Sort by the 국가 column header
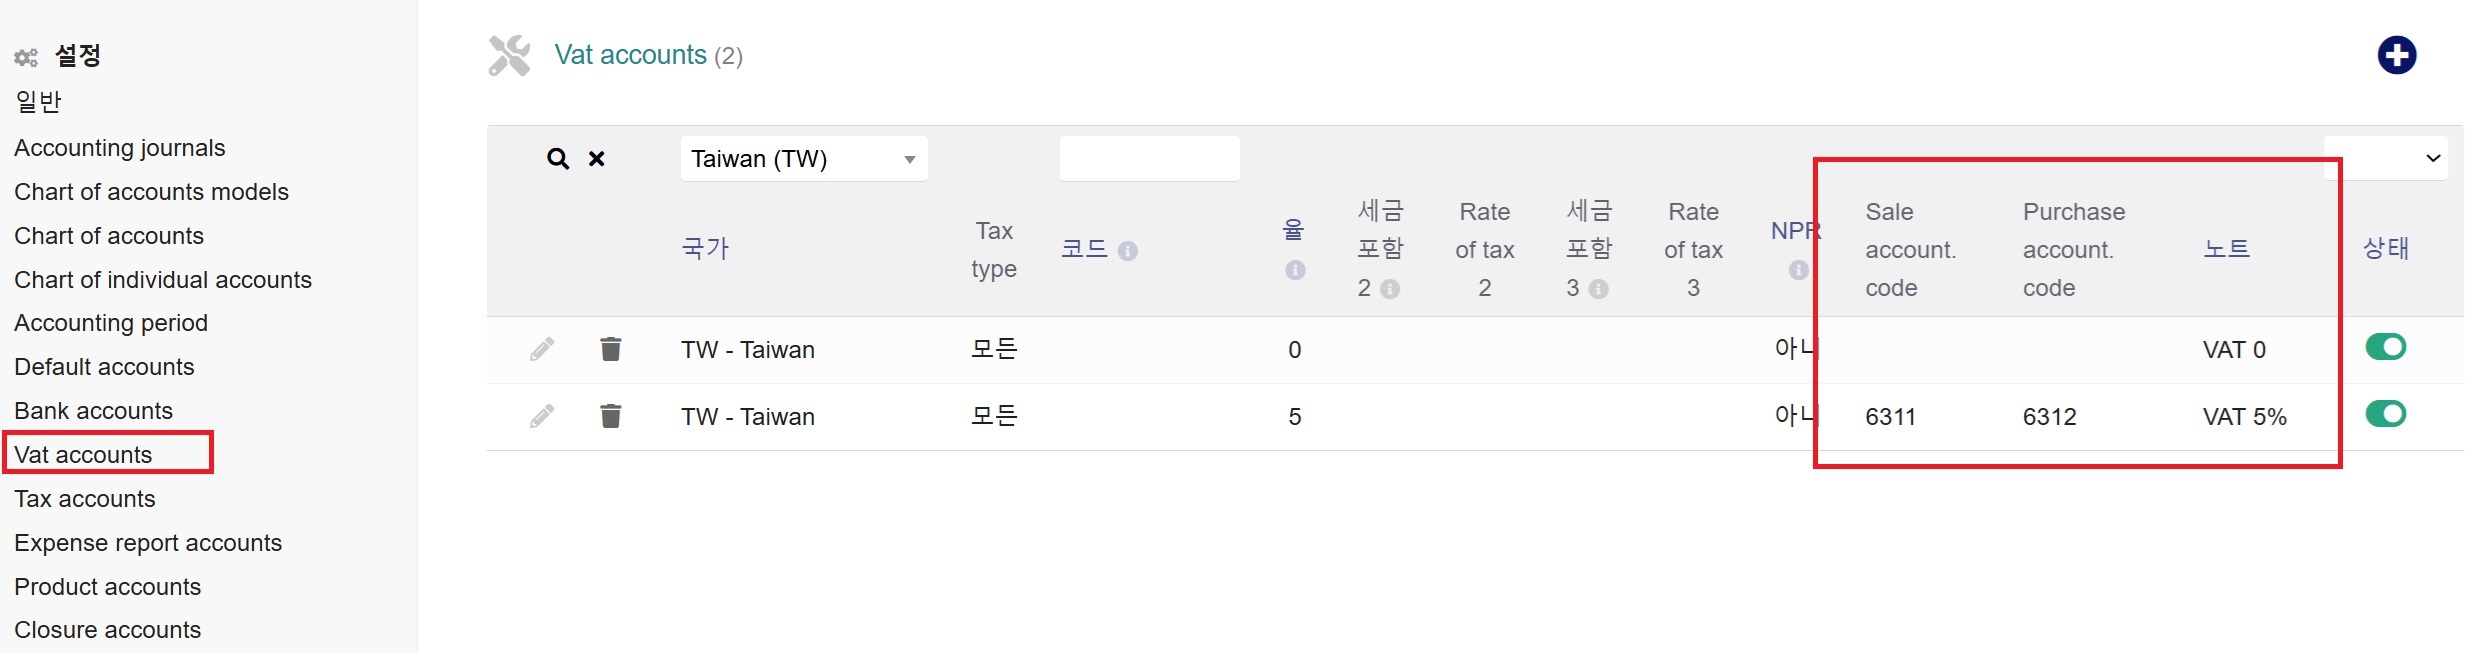The width and height of the screenshot is (2470, 653). (705, 249)
